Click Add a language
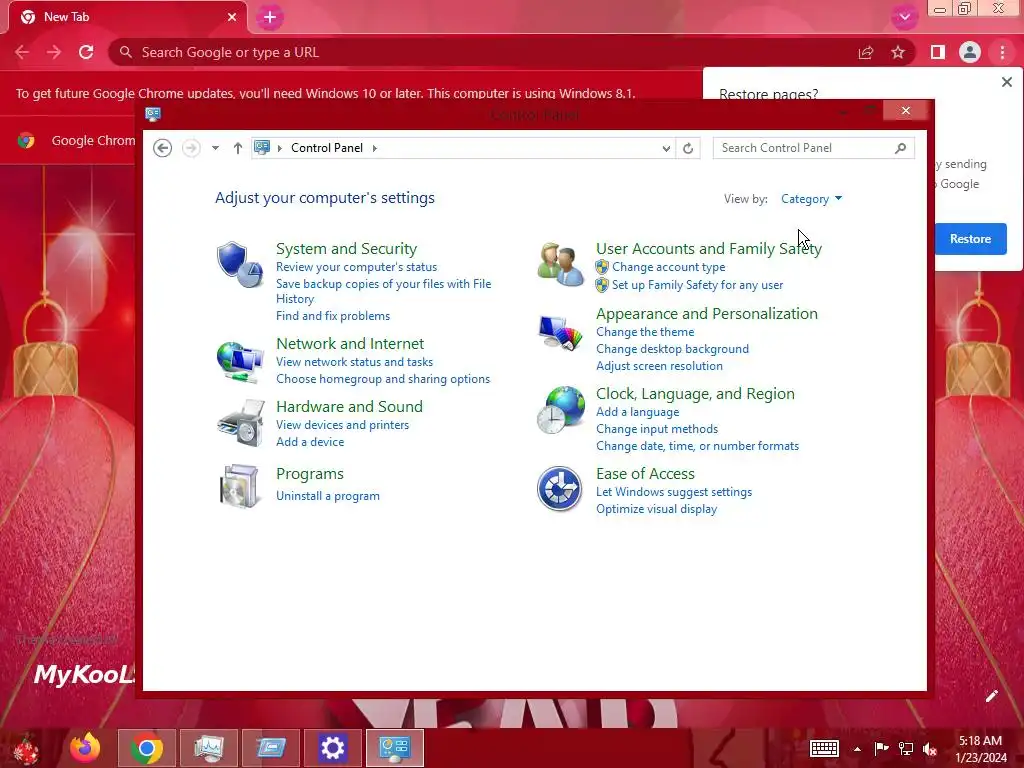This screenshot has width=1024, height=768. [x=637, y=412]
